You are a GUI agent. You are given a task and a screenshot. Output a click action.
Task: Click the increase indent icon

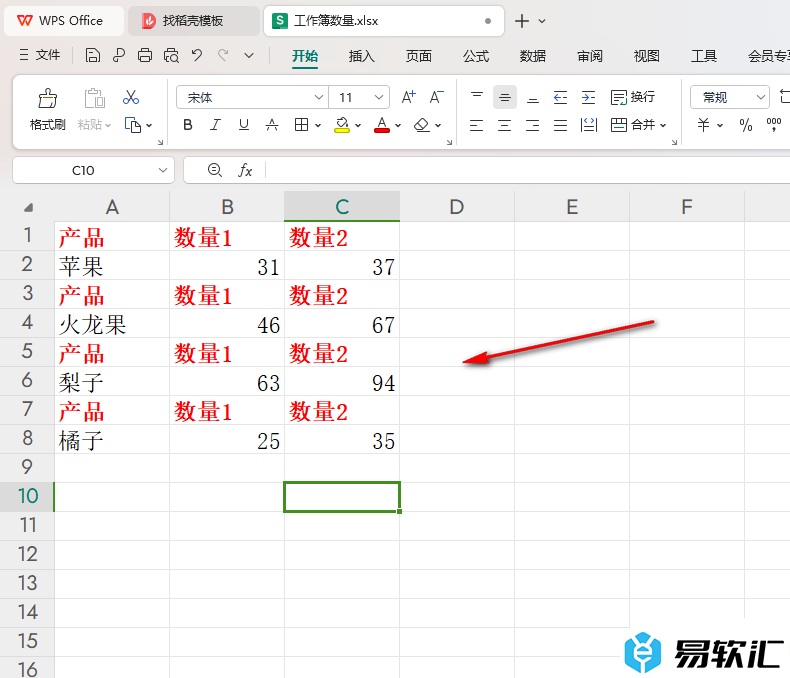588,97
